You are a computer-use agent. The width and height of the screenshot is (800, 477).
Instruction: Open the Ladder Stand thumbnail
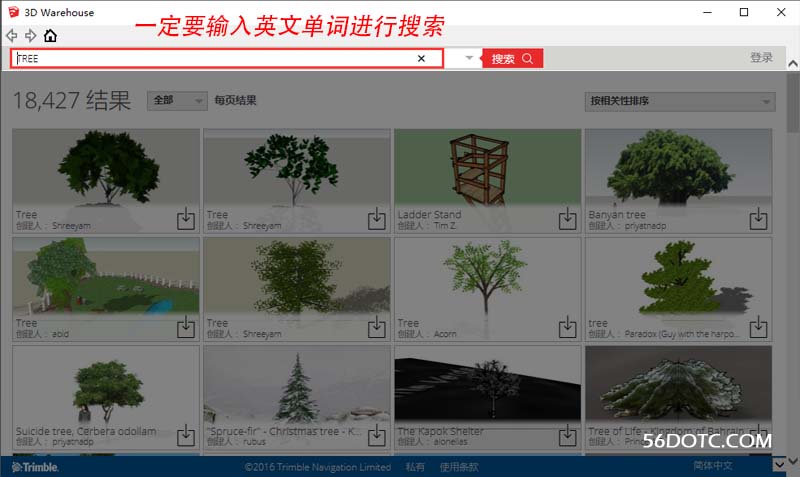487,167
